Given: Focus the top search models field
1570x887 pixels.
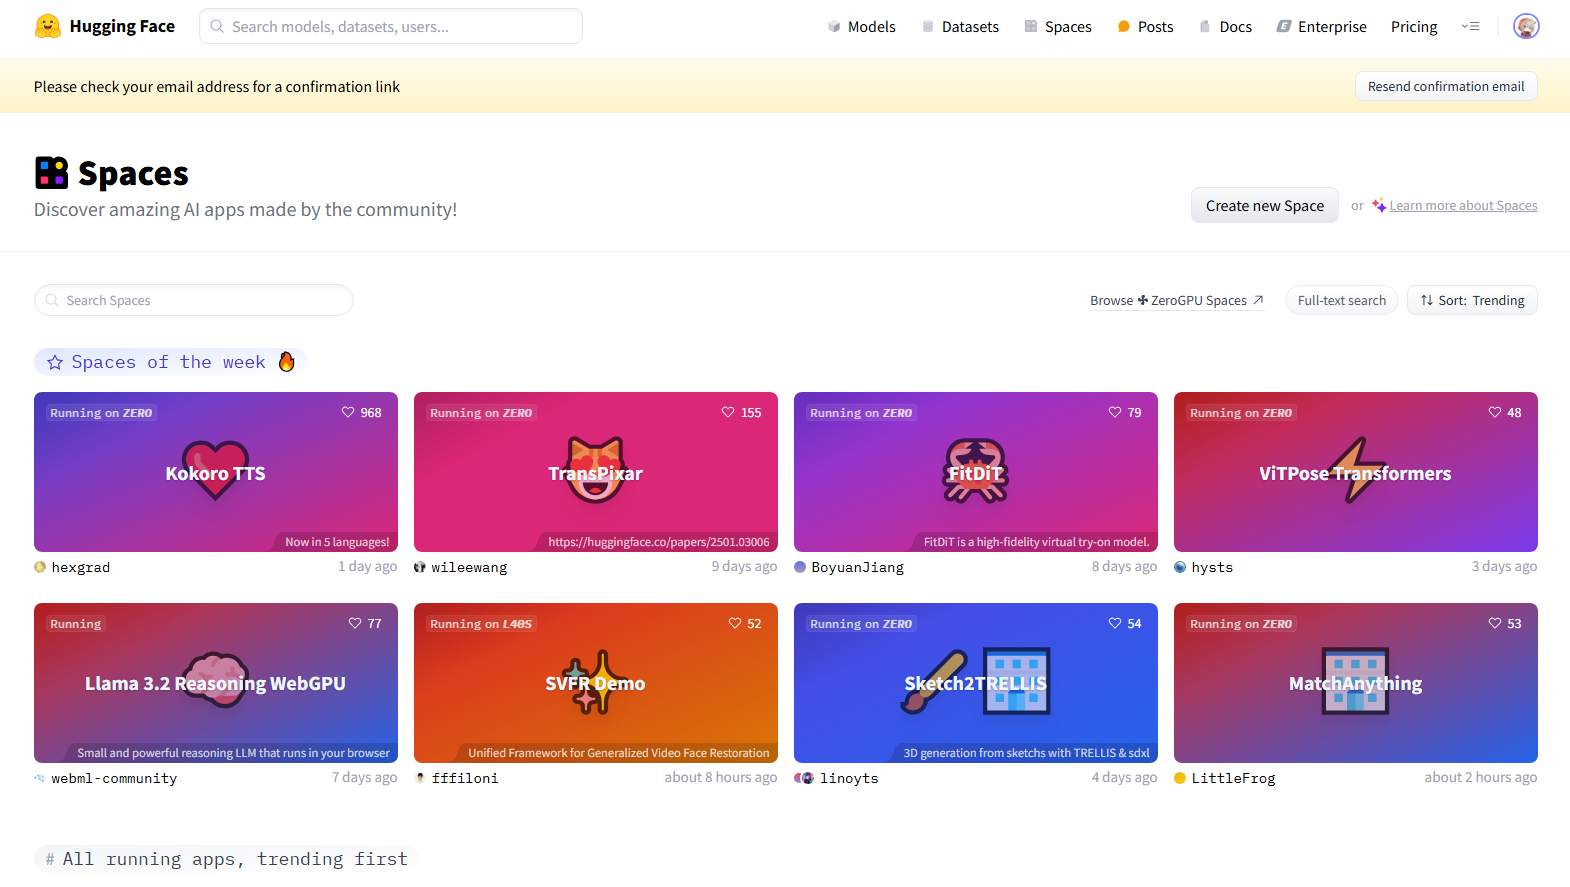Looking at the screenshot, I should (391, 26).
